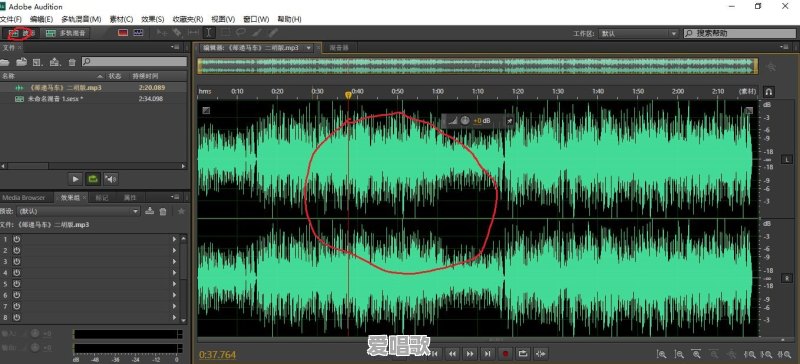
Task: Insert file into multitrack icon
Action: coord(55,62)
